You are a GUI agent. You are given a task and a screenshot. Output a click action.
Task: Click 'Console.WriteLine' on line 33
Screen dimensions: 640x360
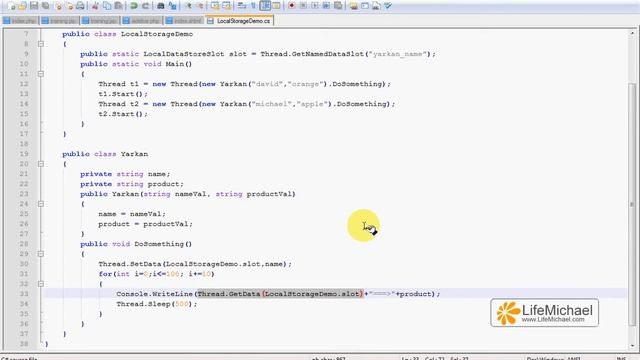point(154,294)
